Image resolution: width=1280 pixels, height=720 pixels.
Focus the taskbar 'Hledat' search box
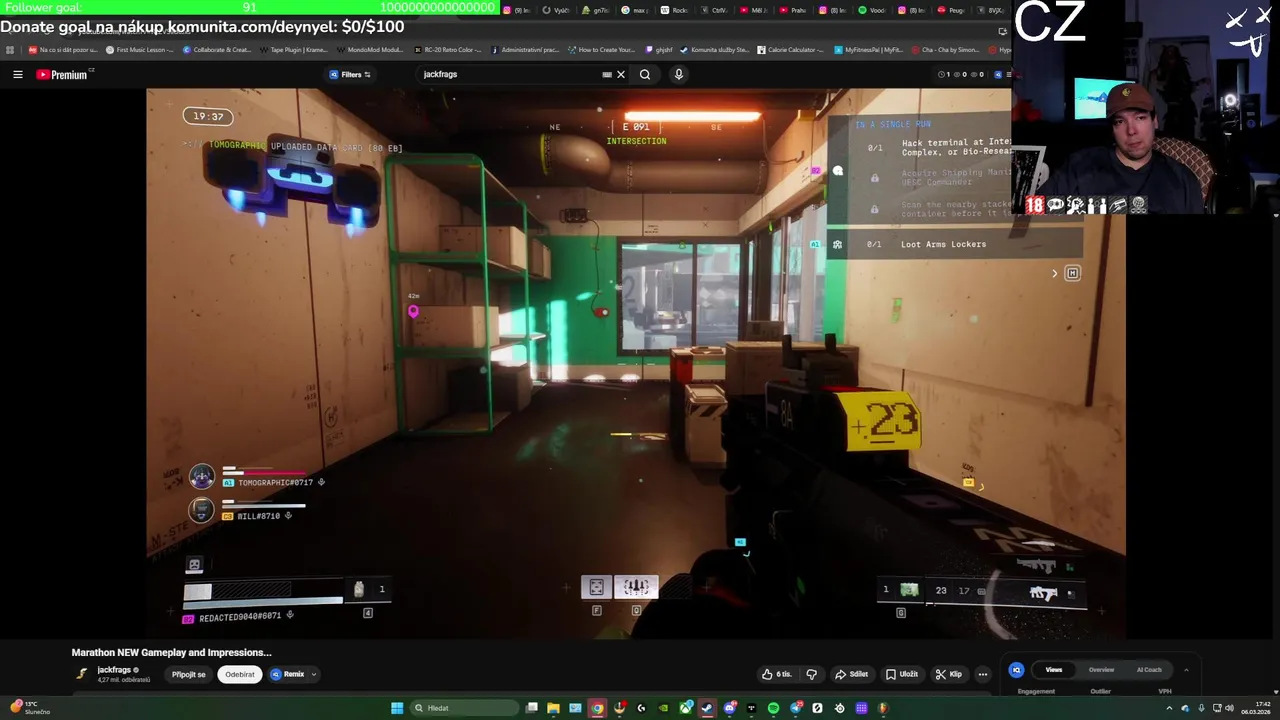pos(464,708)
